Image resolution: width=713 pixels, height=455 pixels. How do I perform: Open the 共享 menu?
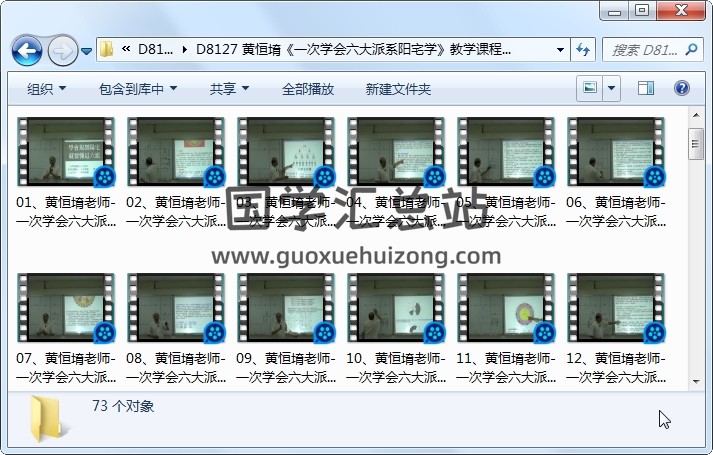(x=229, y=89)
